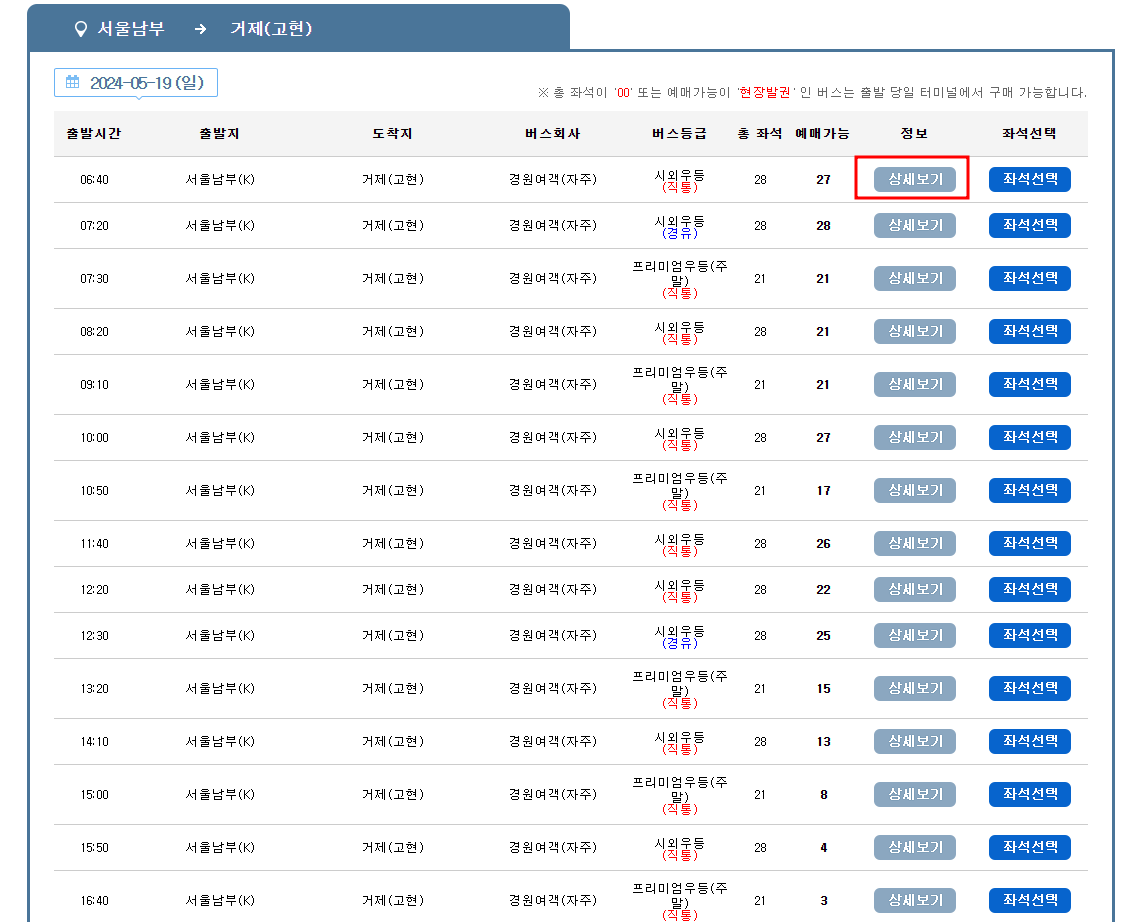Open details for the 08:20 bus

(x=915, y=331)
